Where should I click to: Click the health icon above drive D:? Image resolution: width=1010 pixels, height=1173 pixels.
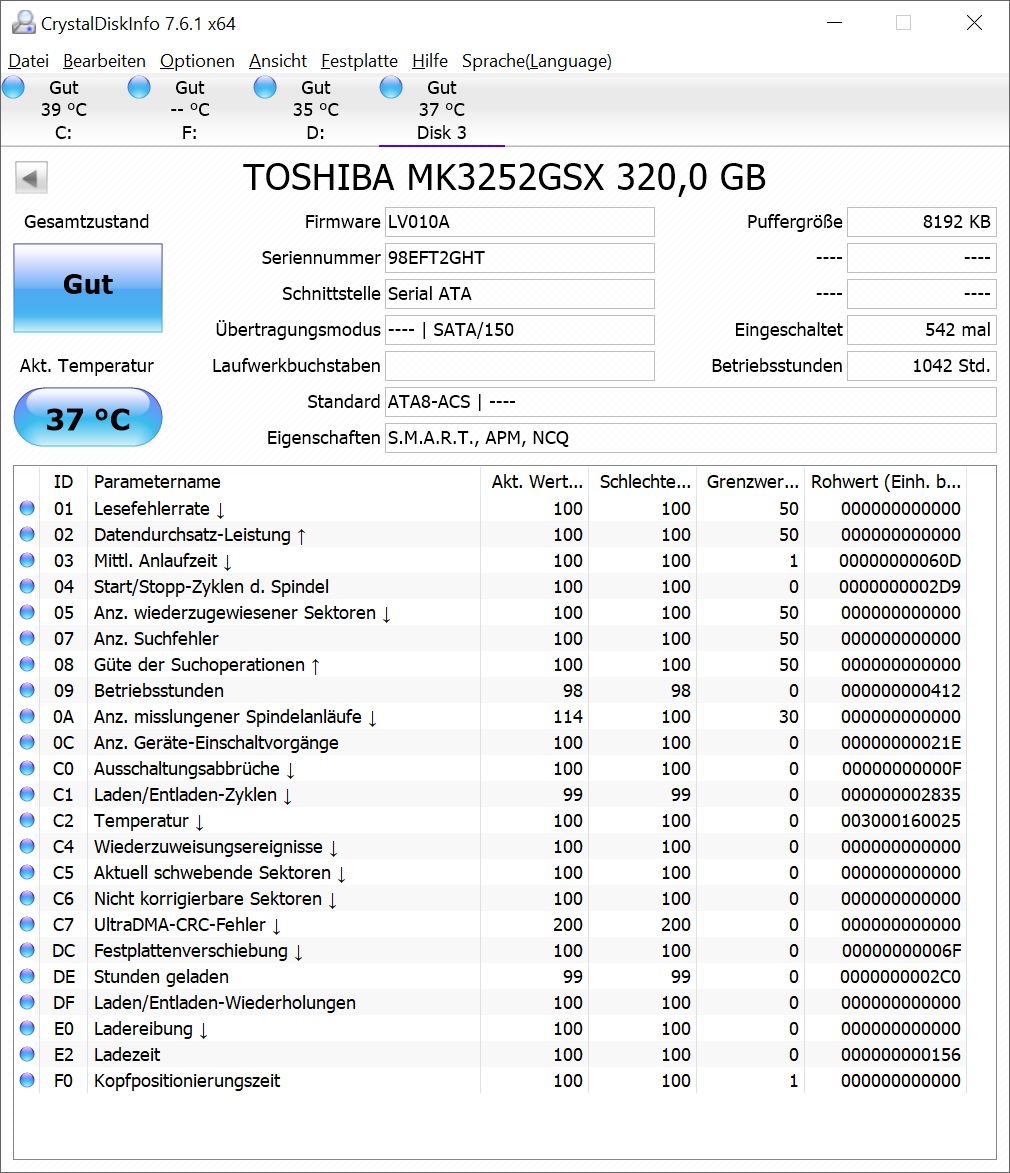point(265,87)
